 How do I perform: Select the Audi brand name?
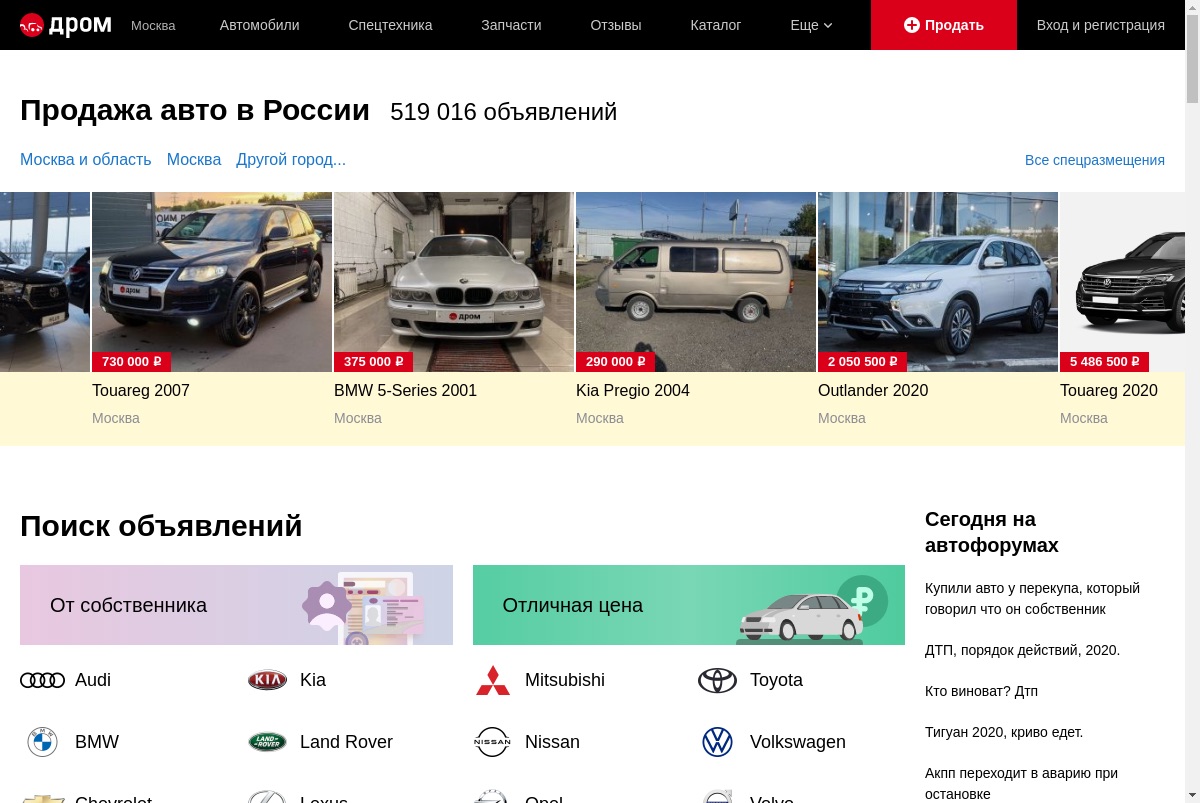pos(93,680)
